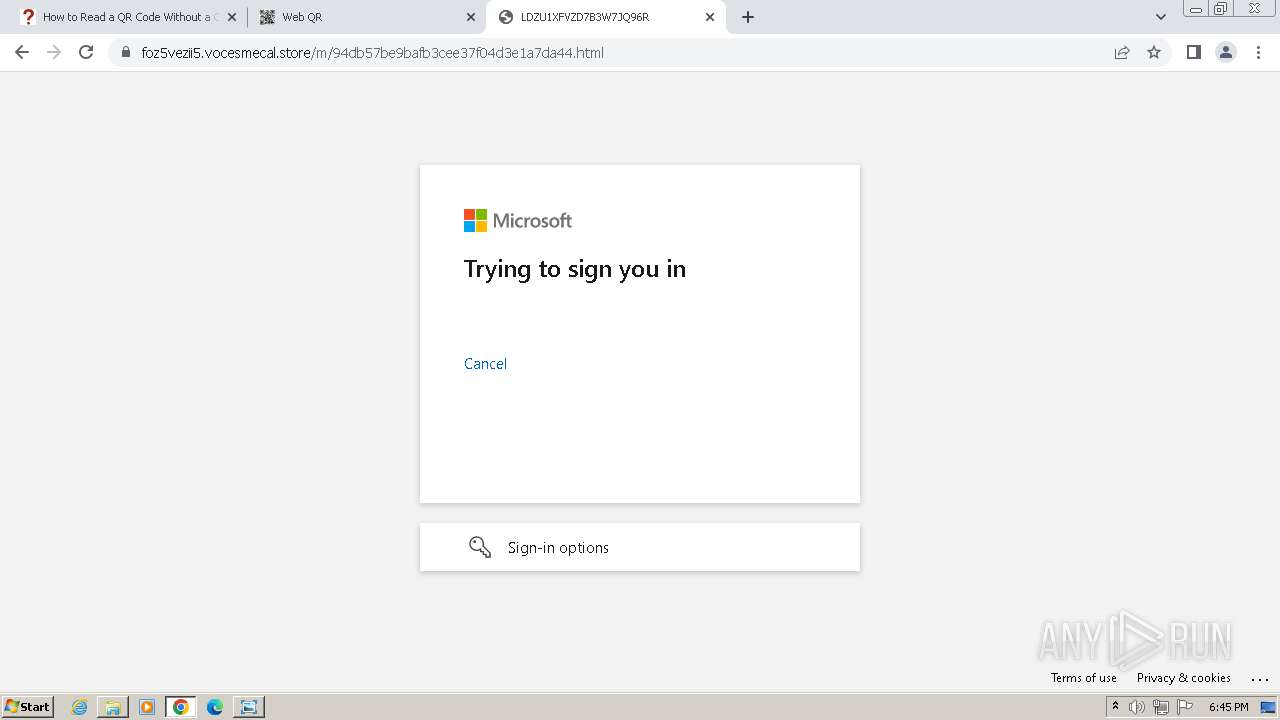
Task: Switch to the Web QR tab
Action: (367, 17)
